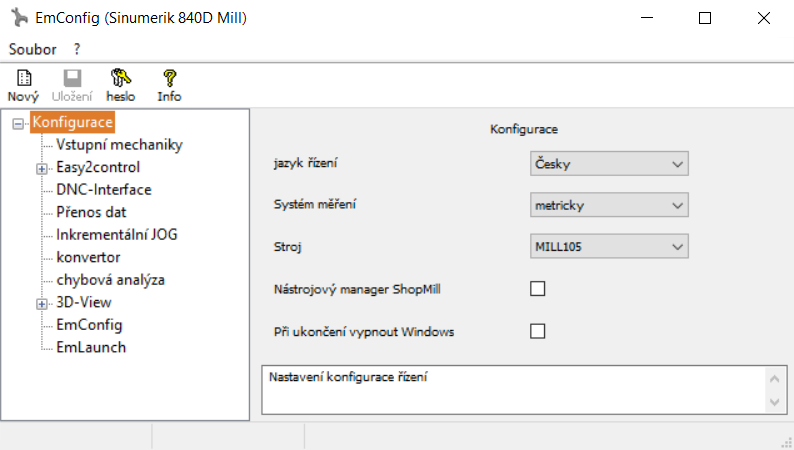Collapse the Konfigurace root node
Screen dimensions: 794x450
pos(18,124)
